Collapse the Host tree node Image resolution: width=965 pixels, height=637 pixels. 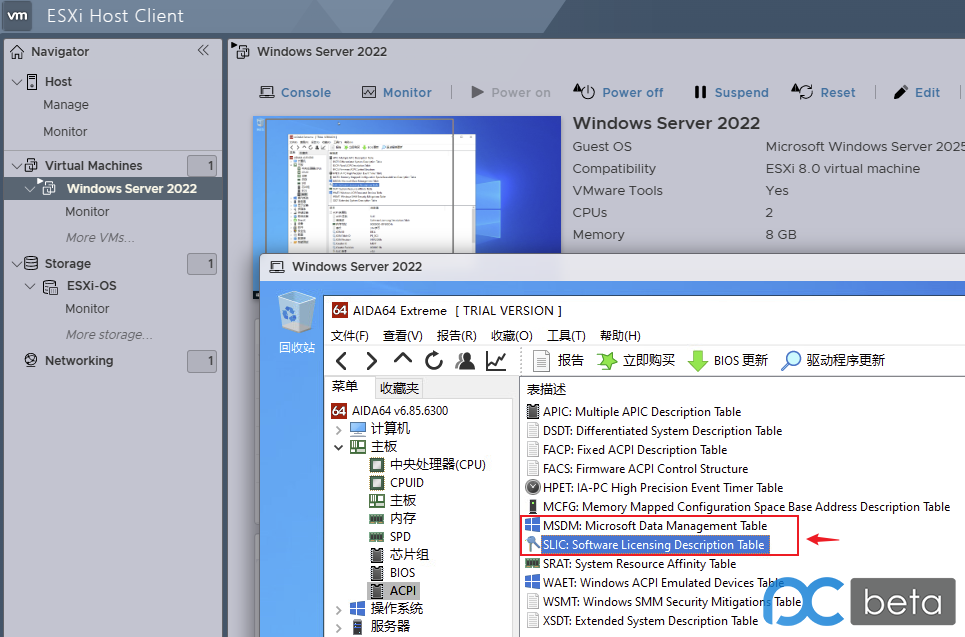click(x=17, y=82)
